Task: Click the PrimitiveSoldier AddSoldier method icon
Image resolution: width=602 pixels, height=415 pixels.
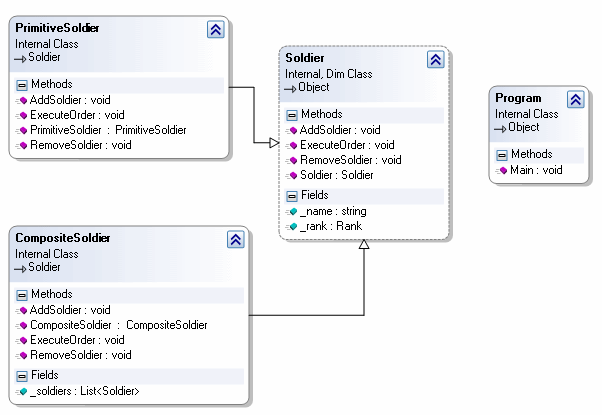Action: tap(21, 100)
